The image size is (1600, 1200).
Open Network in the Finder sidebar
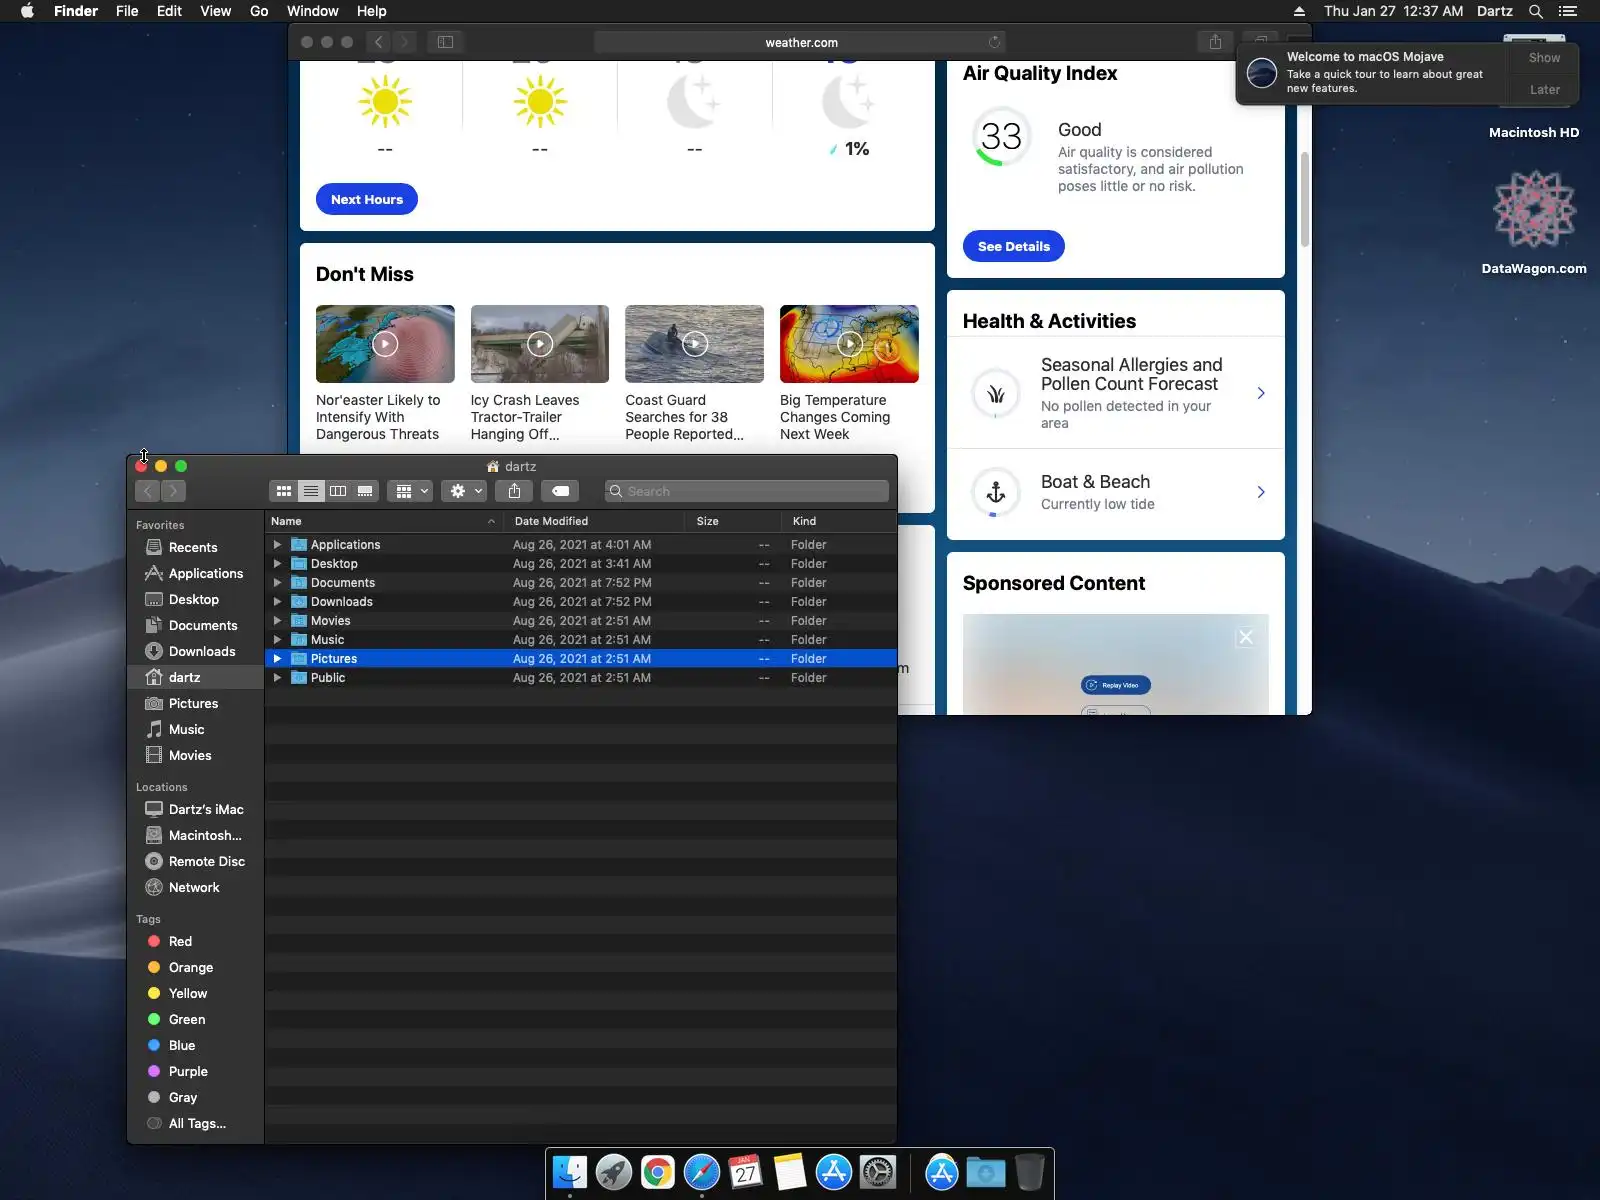click(195, 887)
